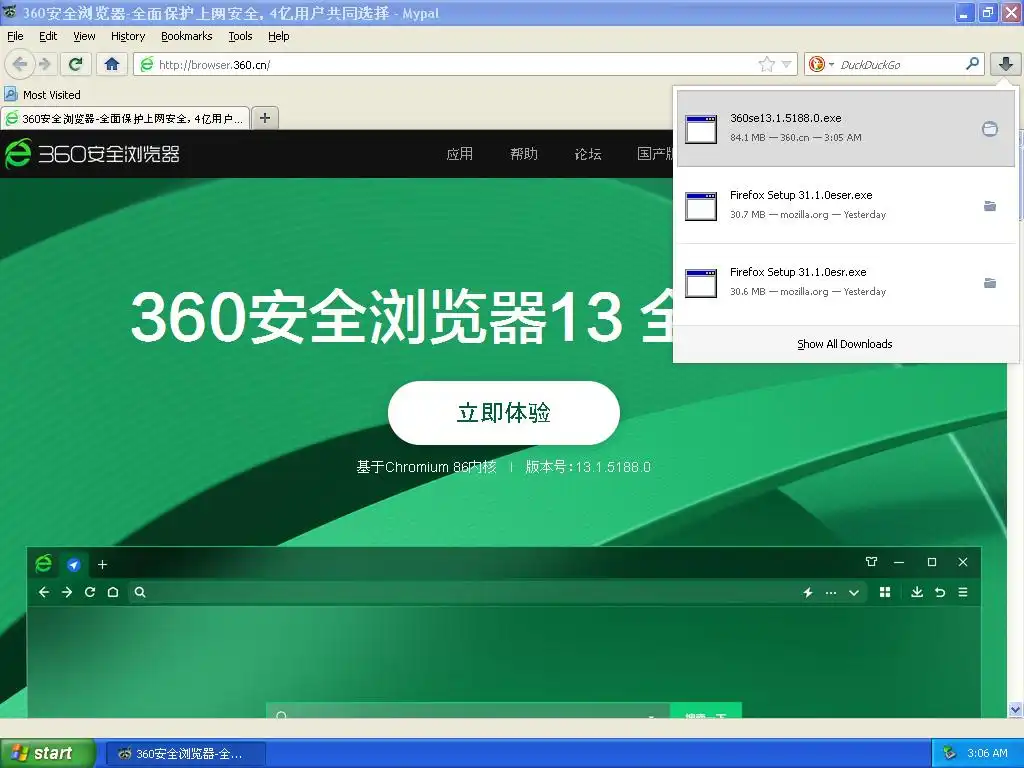Click the green e logo in the preview browser
This screenshot has width=1024, height=768.
(43, 564)
